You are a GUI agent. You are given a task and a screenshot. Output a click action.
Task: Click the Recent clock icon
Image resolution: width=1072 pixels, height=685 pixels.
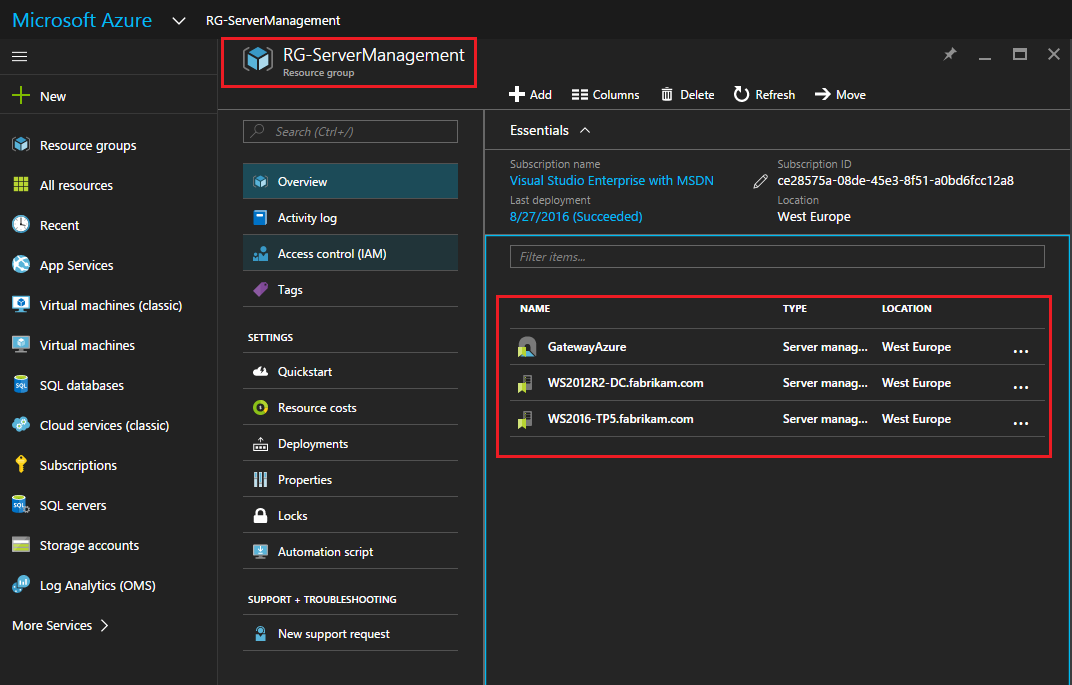[x=21, y=224]
